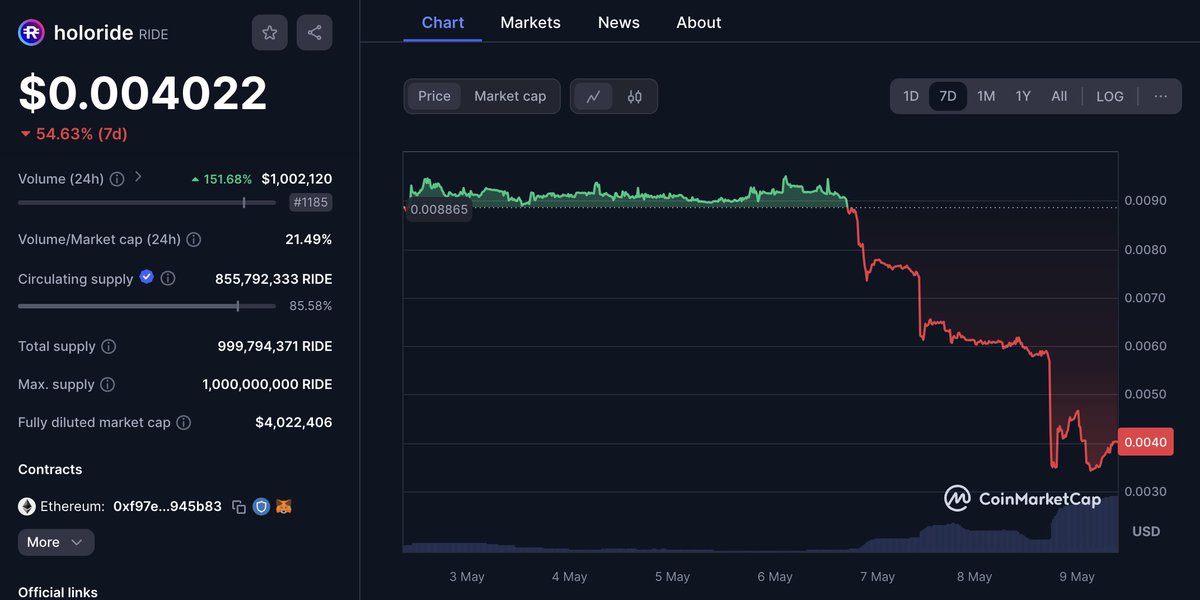Viewport: 1200px width, 600px height.
Task: Open Total supply info icon
Action: tap(109, 347)
